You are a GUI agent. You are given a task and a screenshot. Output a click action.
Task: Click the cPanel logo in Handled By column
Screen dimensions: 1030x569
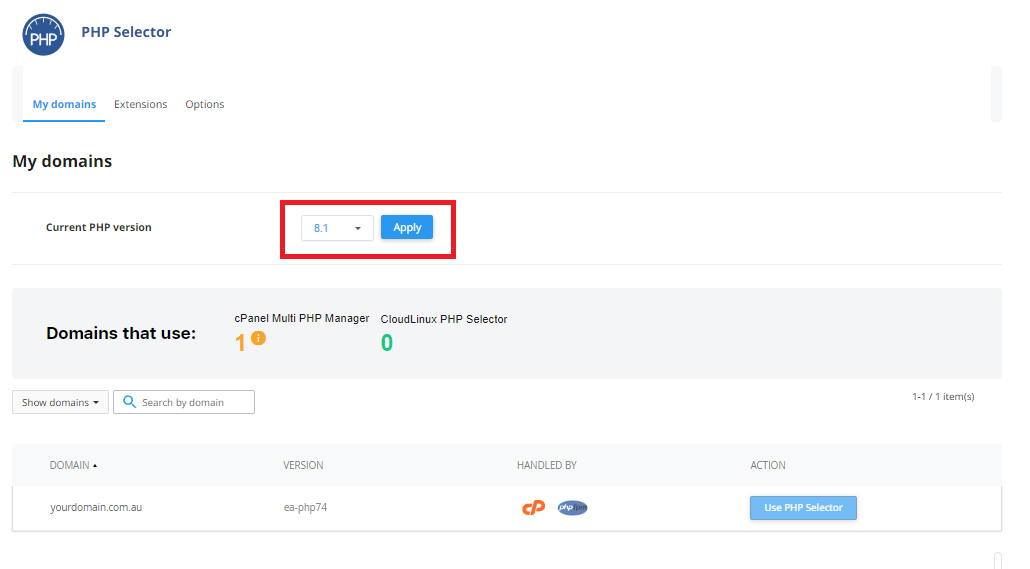tap(533, 507)
